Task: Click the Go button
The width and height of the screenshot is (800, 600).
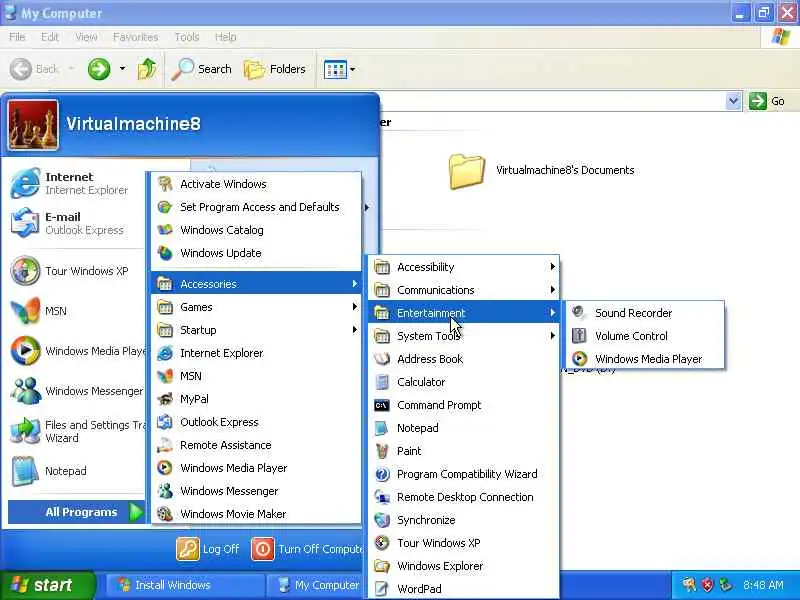Action: 768,101
